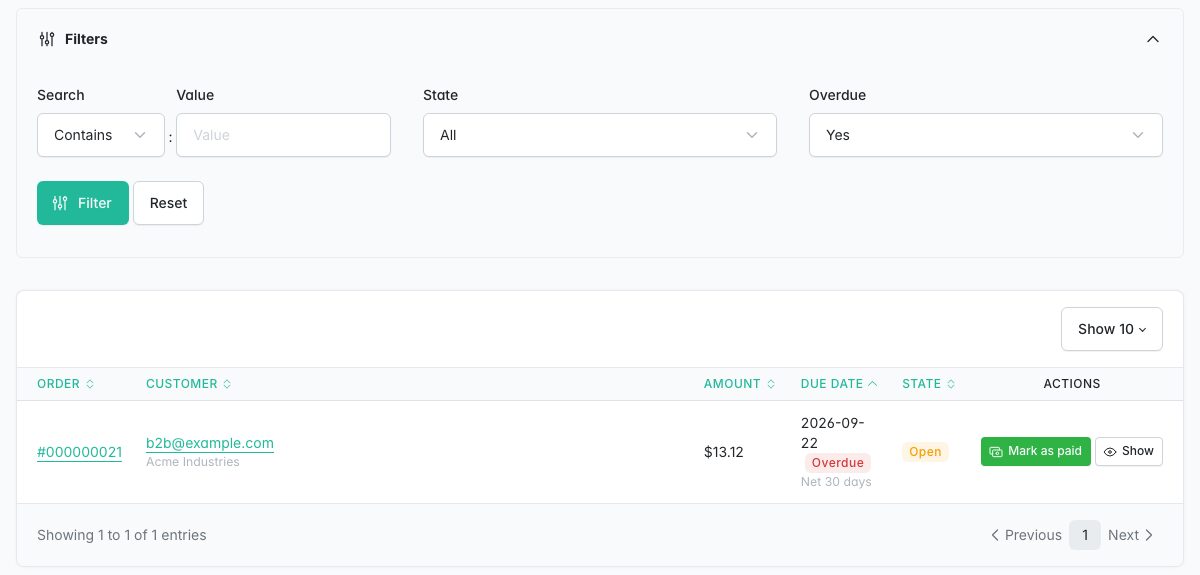Sort table by Order column
Screen dimensions: 1200x575
point(66,384)
